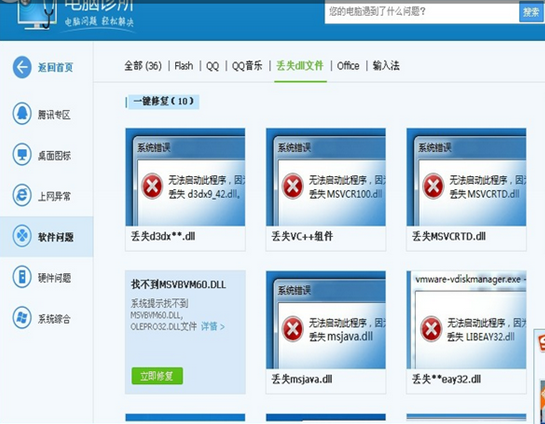This screenshot has height=424, width=545.
Task: Click the 系统综合 label in the sidebar
Action: [x=54, y=319]
